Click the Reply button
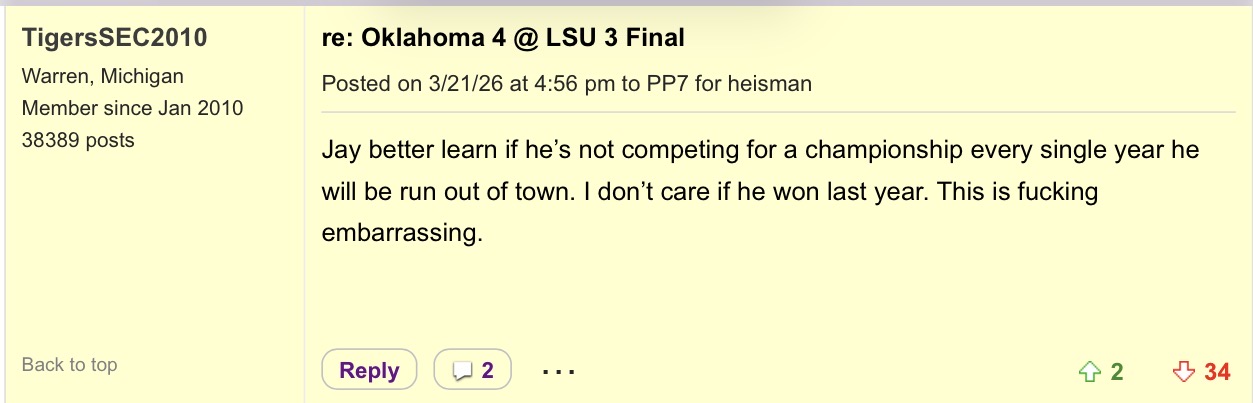This screenshot has height=403, width=1253. pos(369,370)
